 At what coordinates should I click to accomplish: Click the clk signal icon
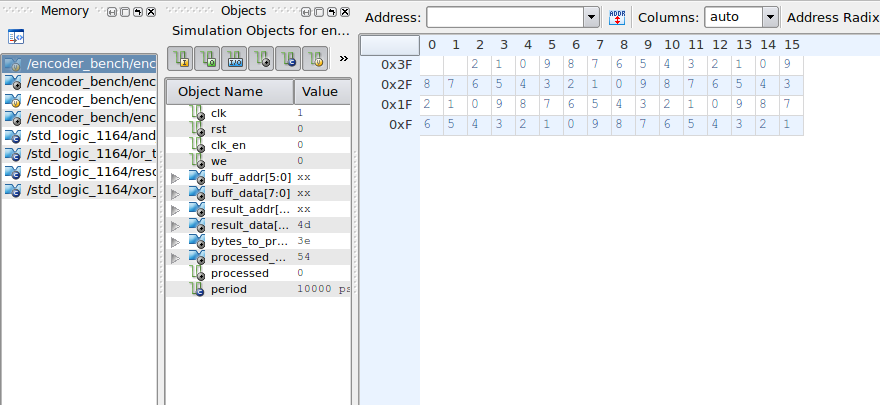[x=197, y=113]
